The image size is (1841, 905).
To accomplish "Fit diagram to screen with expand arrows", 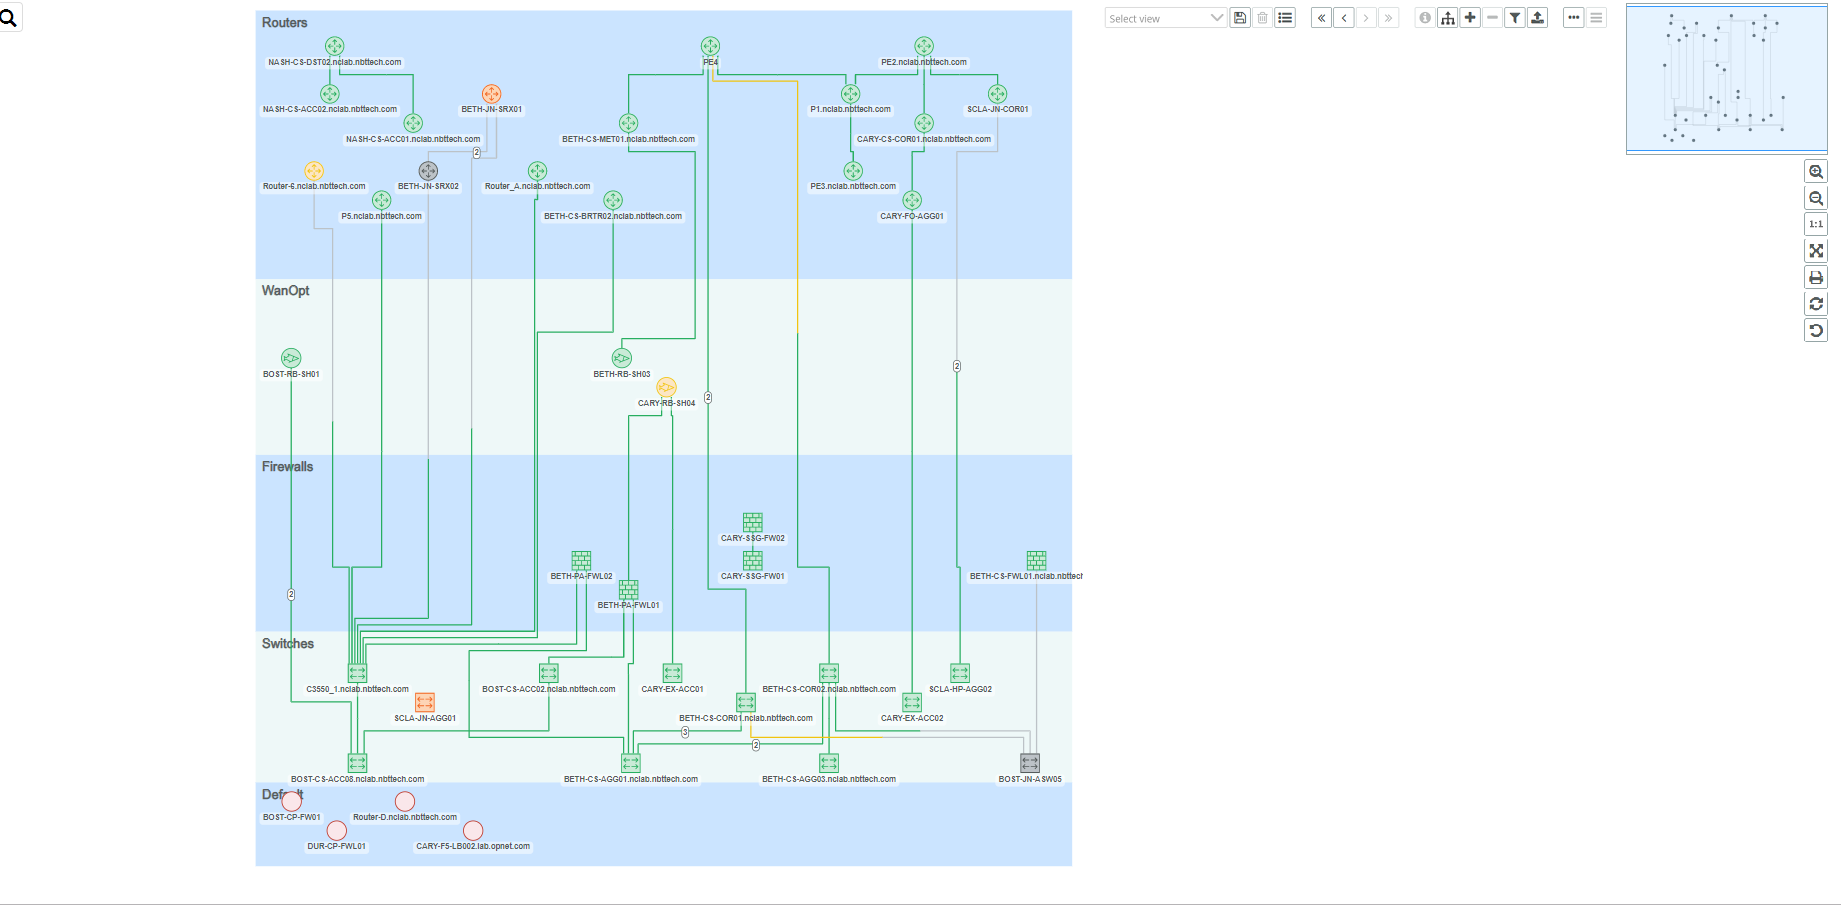I will pyautogui.click(x=1816, y=251).
